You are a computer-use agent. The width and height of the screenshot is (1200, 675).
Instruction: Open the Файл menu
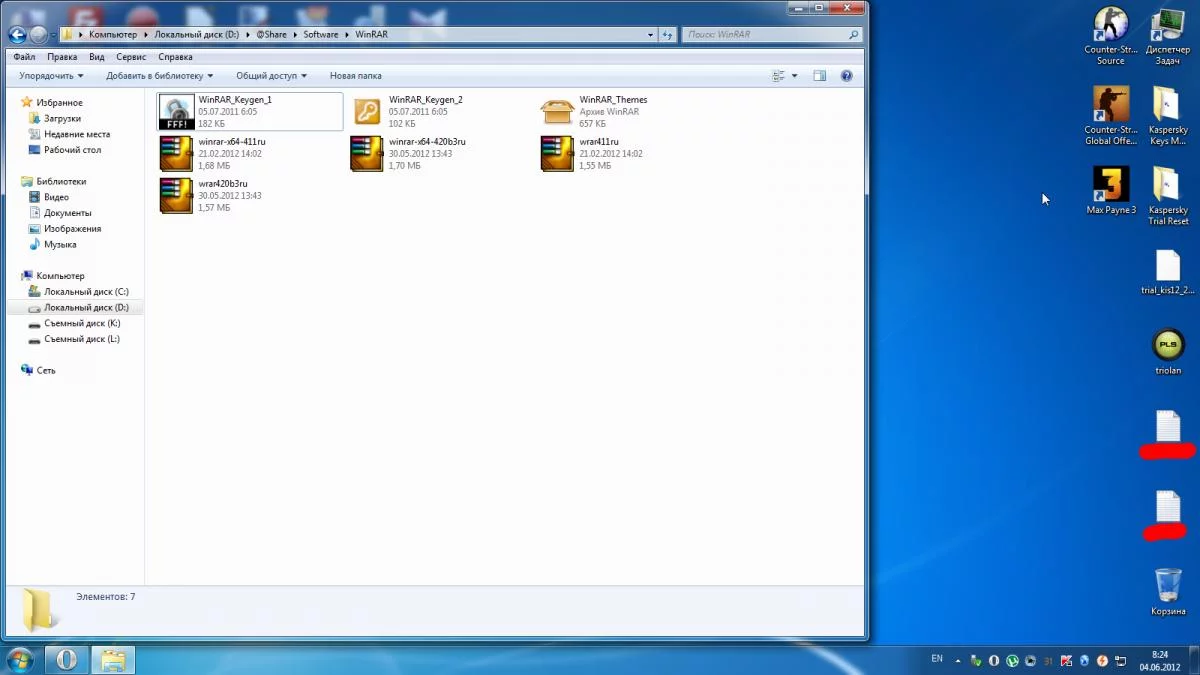[24, 57]
